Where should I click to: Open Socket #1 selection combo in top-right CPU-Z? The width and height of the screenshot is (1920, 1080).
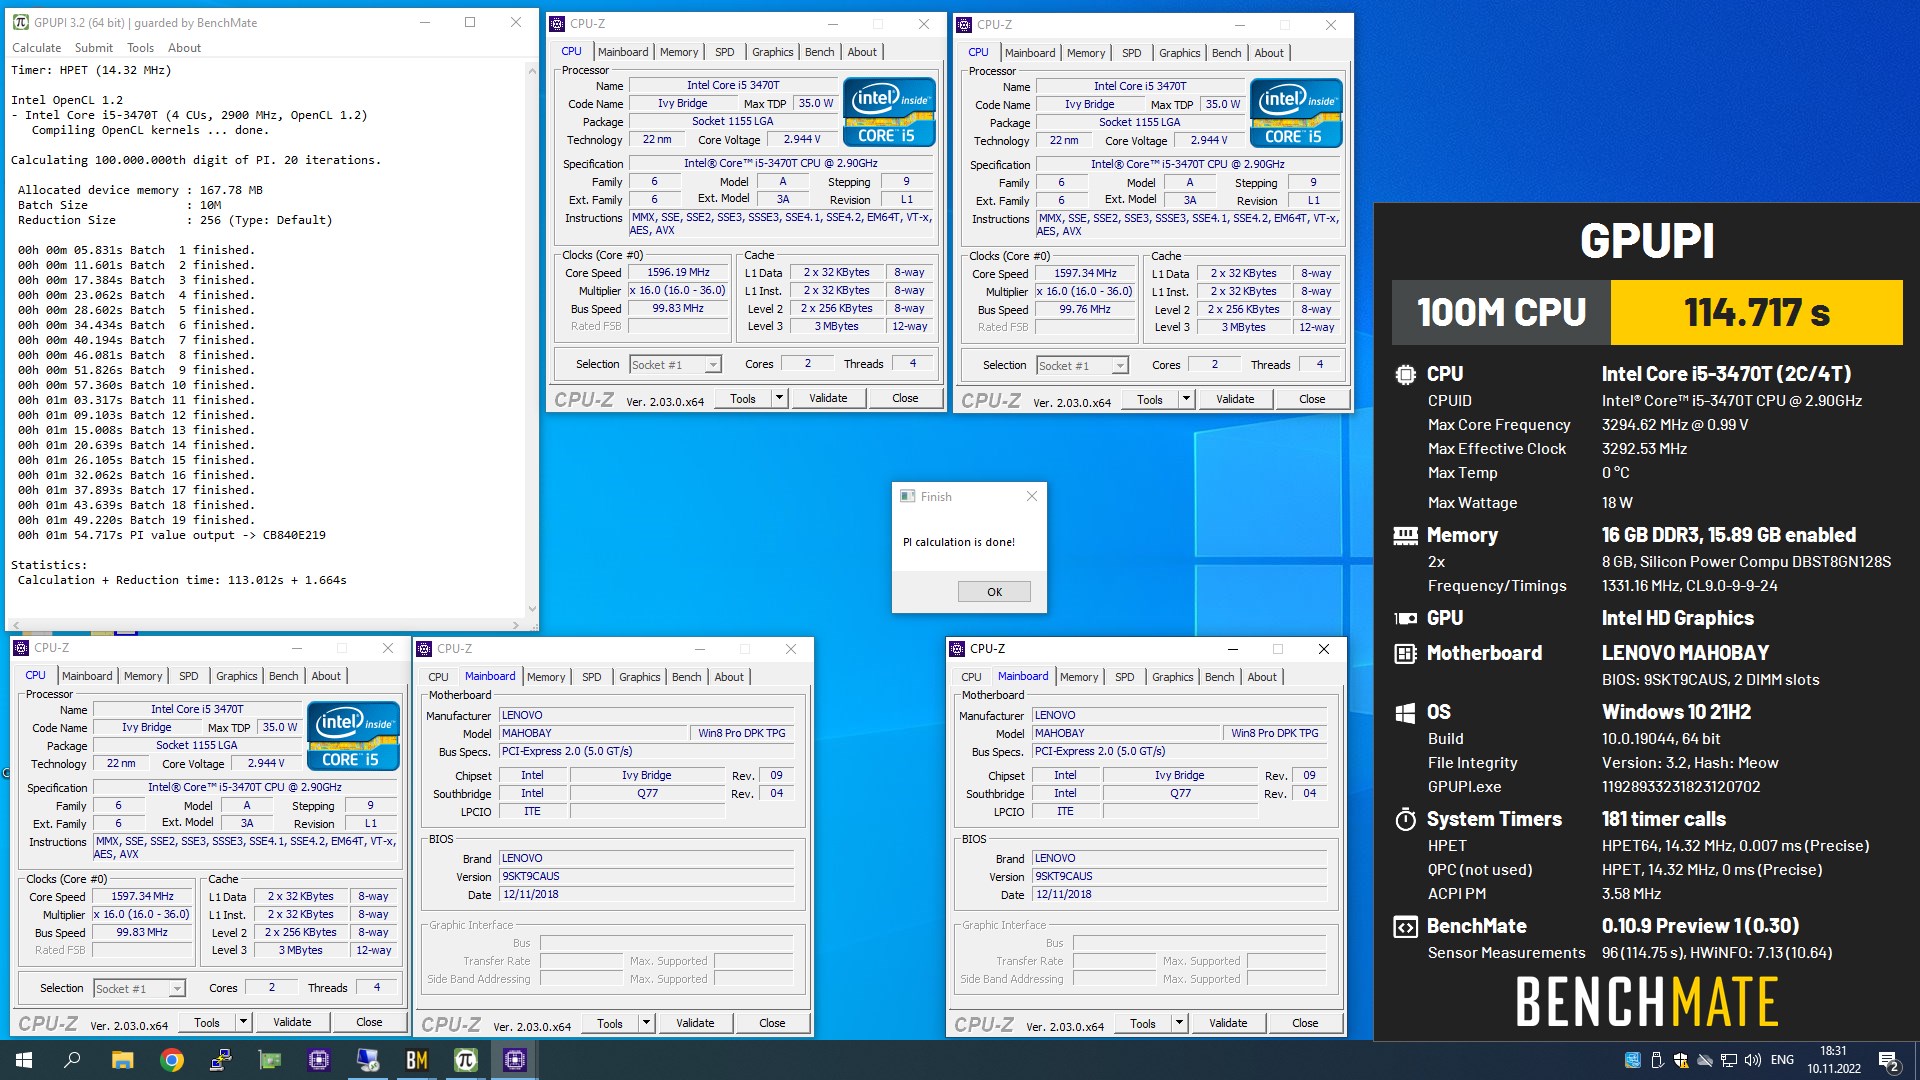[x=1082, y=366]
